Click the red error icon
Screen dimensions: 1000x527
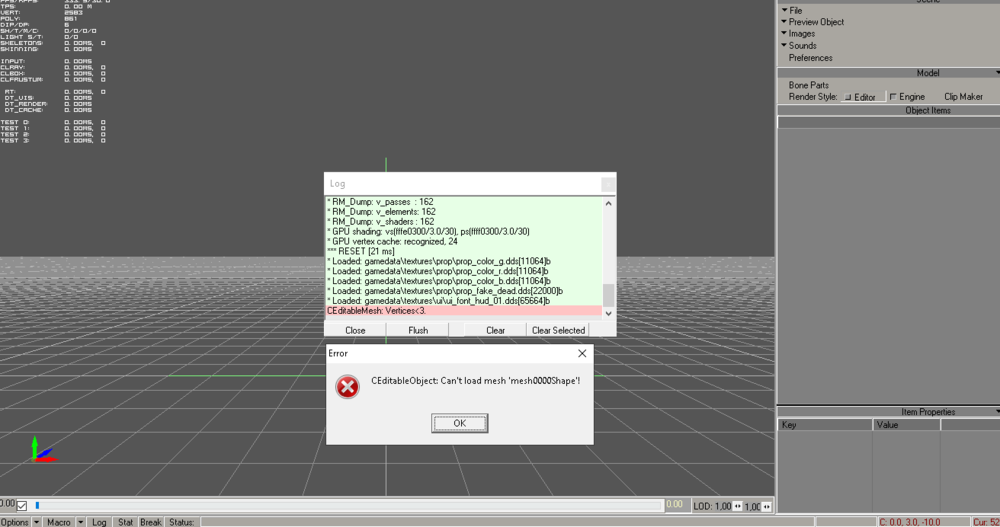(x=347, y=387)
